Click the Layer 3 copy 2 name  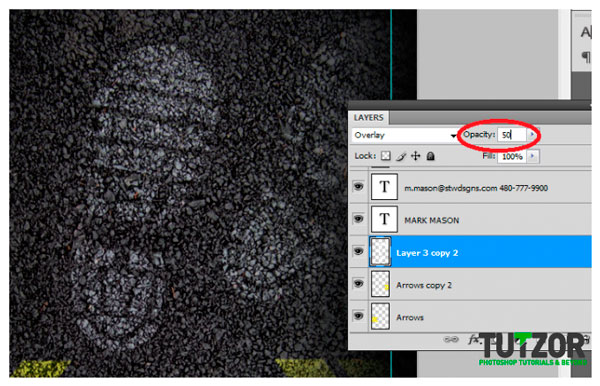point(427,253)
